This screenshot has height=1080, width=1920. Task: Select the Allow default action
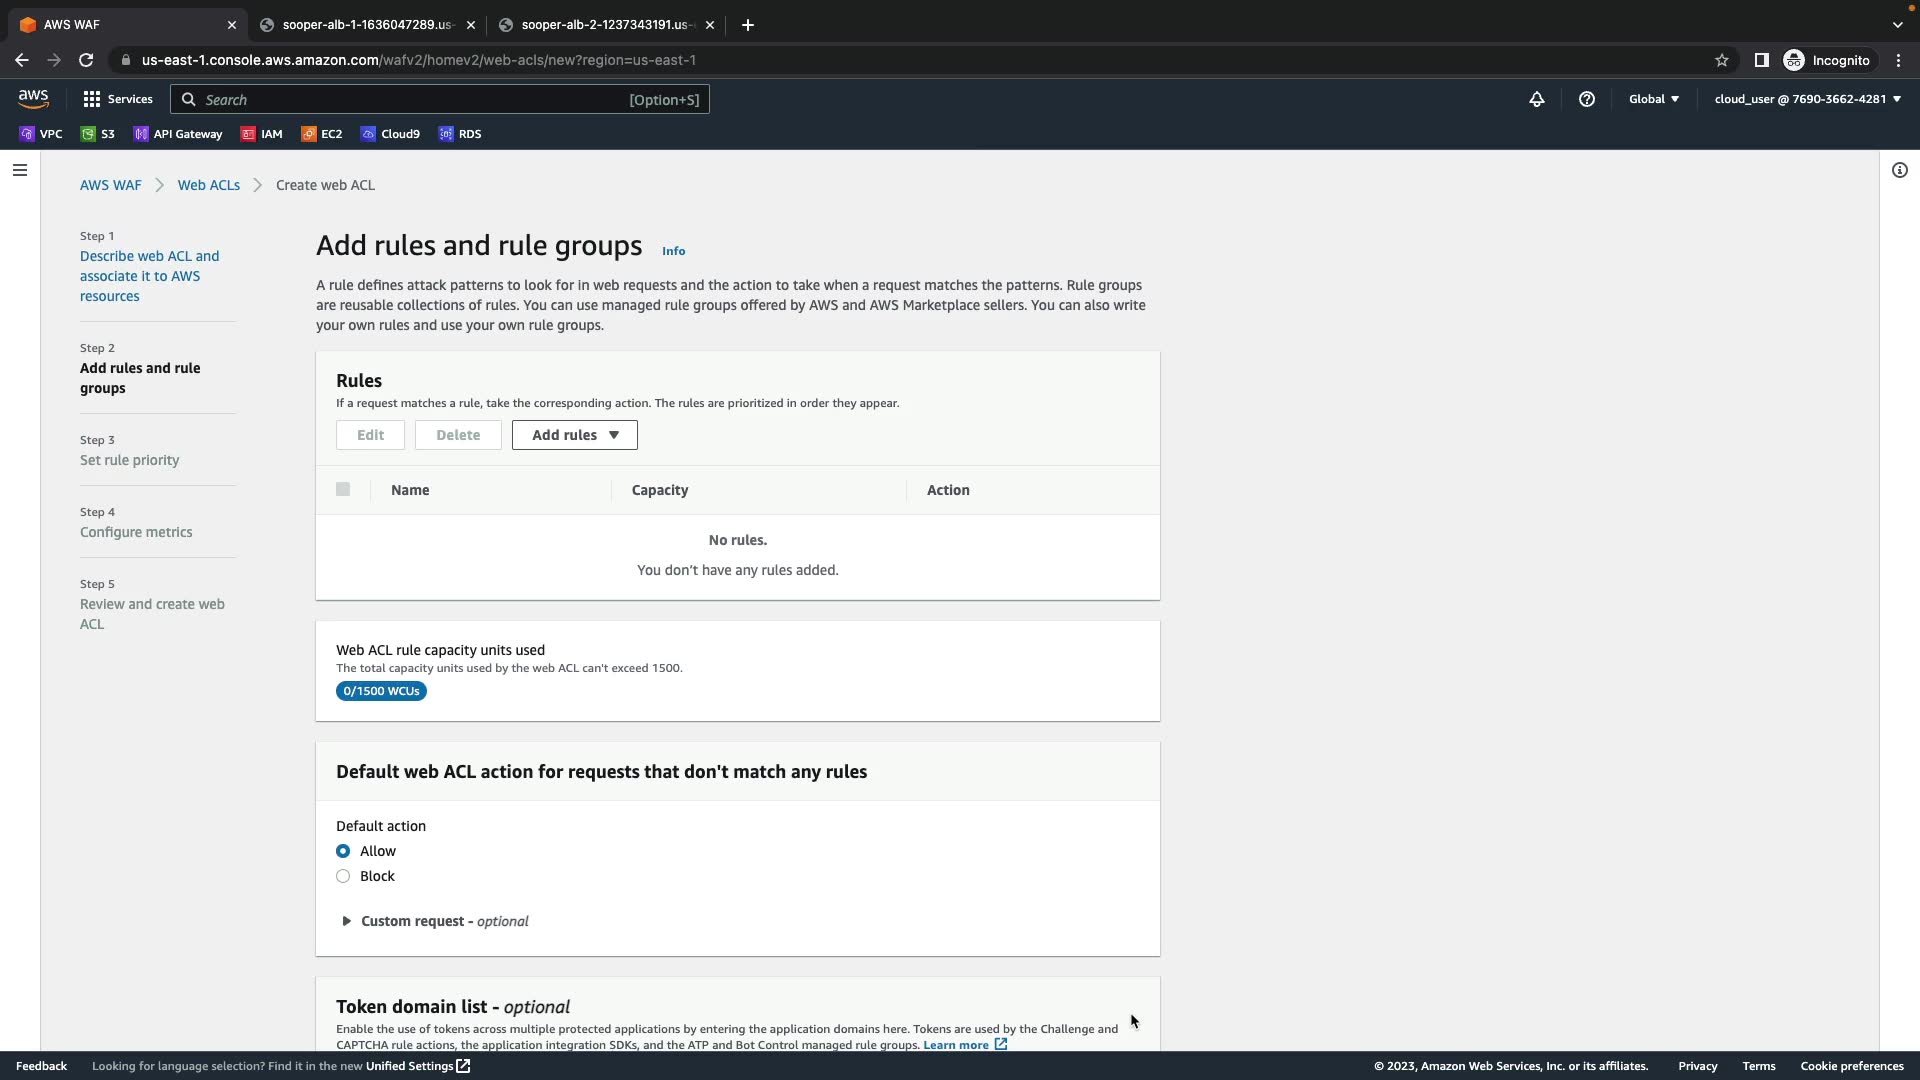(x=343, y=851)
